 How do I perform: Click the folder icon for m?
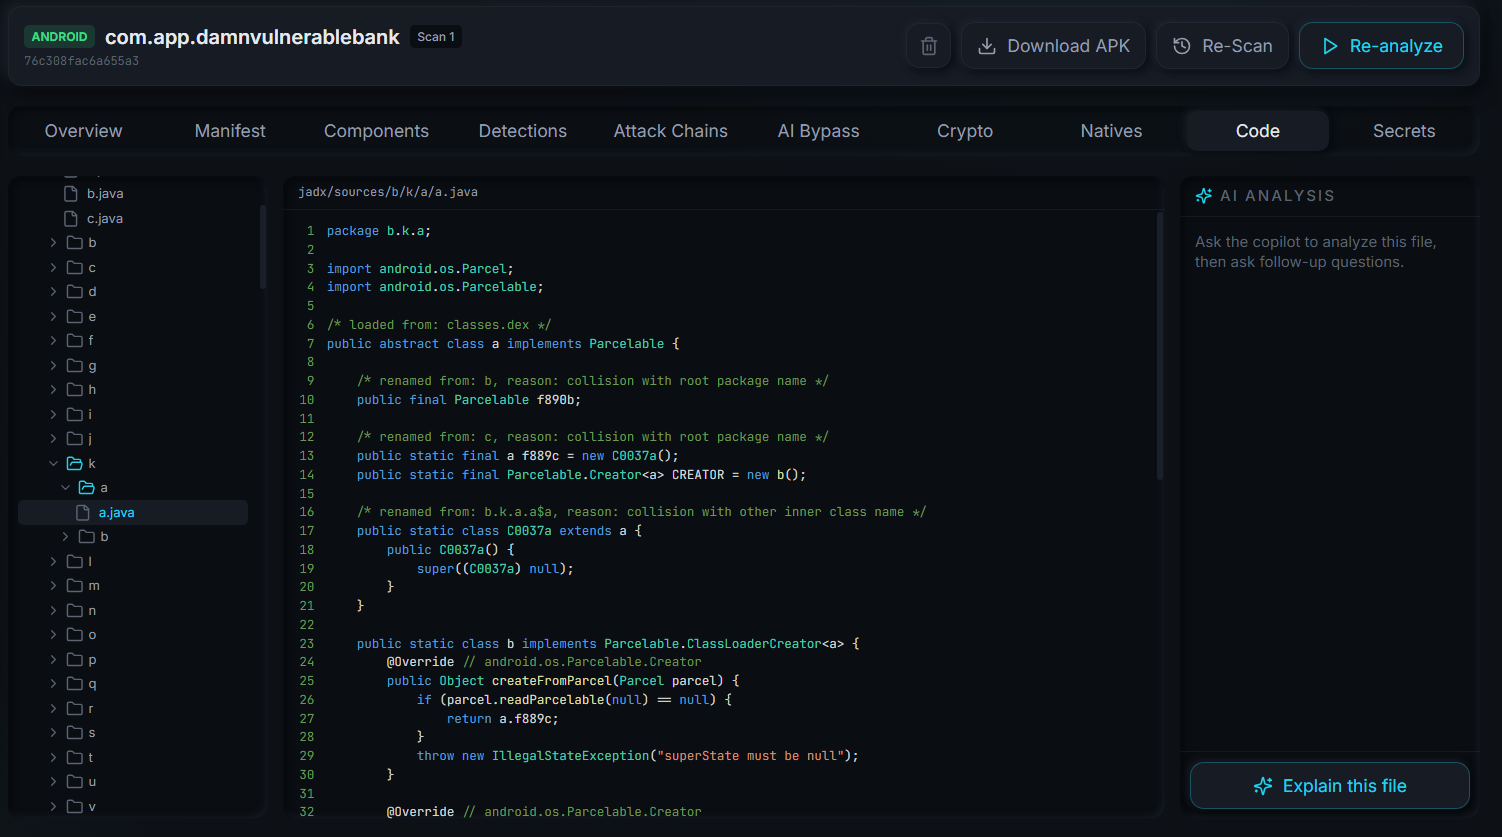(74, 586)
